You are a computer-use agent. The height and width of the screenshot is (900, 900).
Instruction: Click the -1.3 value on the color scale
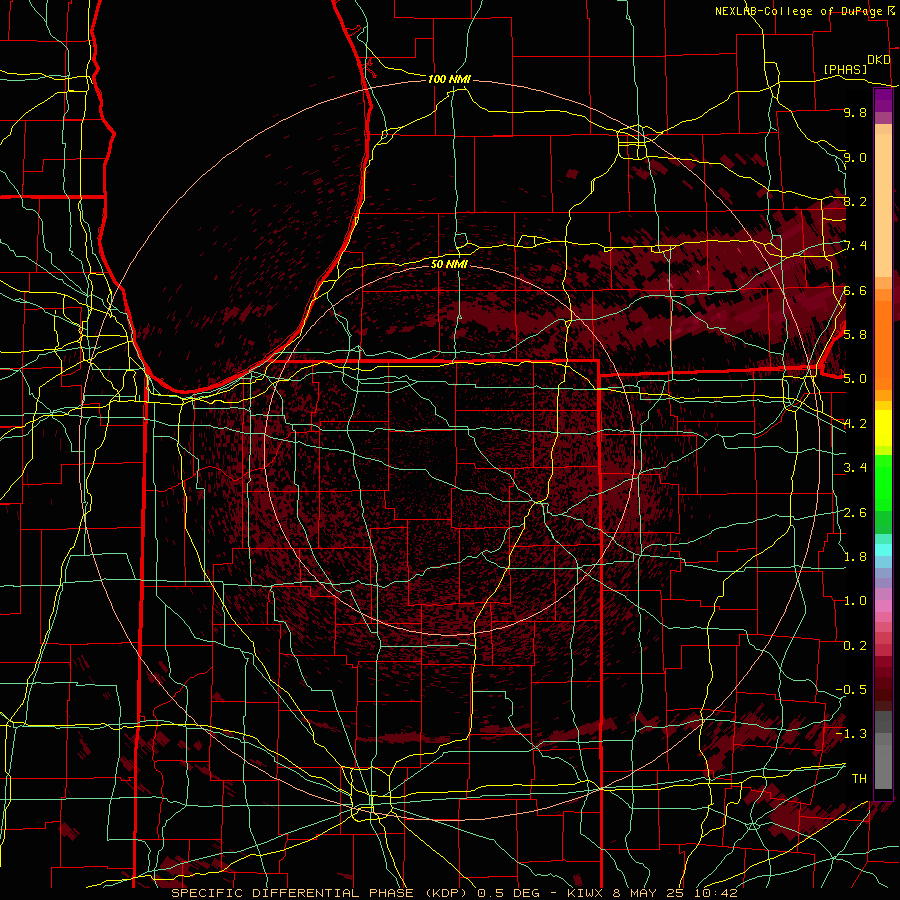coord(851,734)
